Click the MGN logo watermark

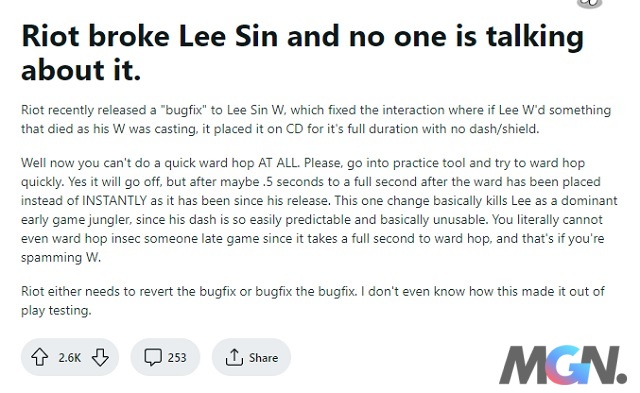563,365
